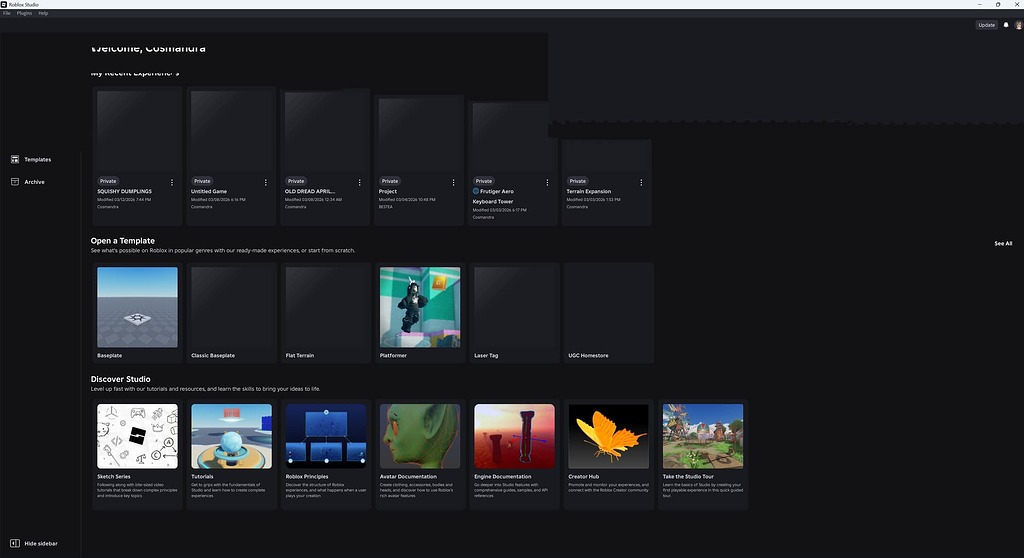
Task: Open the Templates section label
Action: click(38, 159)
